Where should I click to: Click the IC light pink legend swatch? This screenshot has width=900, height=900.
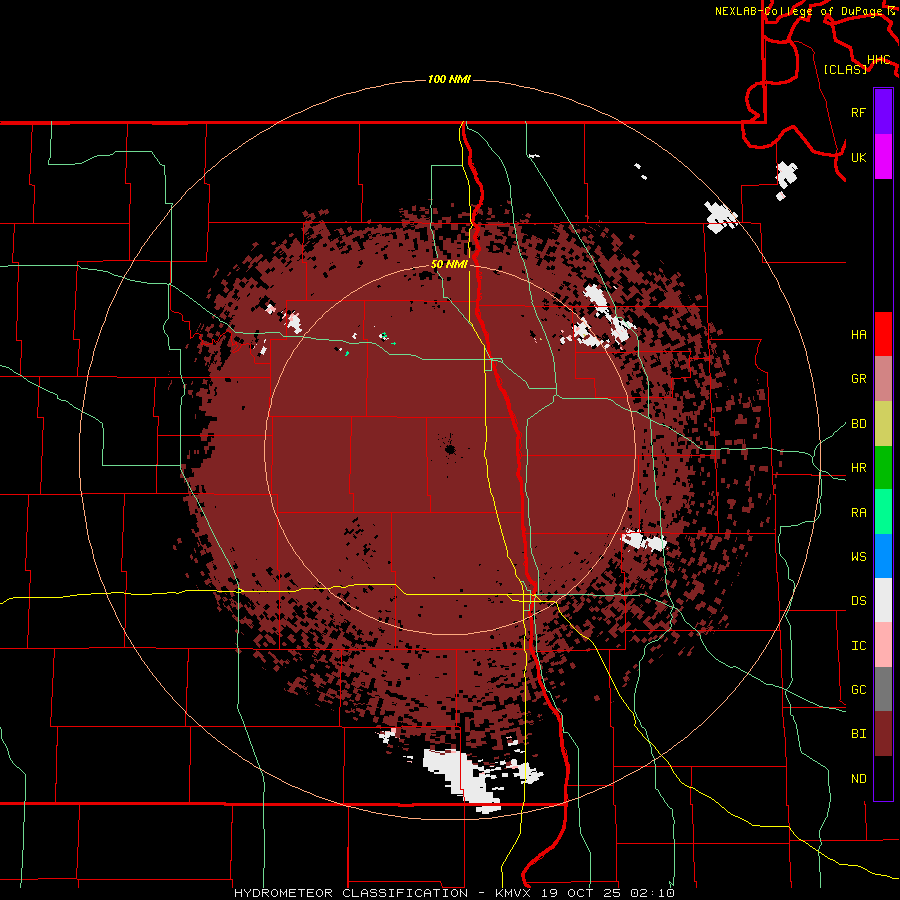(883, 645)
